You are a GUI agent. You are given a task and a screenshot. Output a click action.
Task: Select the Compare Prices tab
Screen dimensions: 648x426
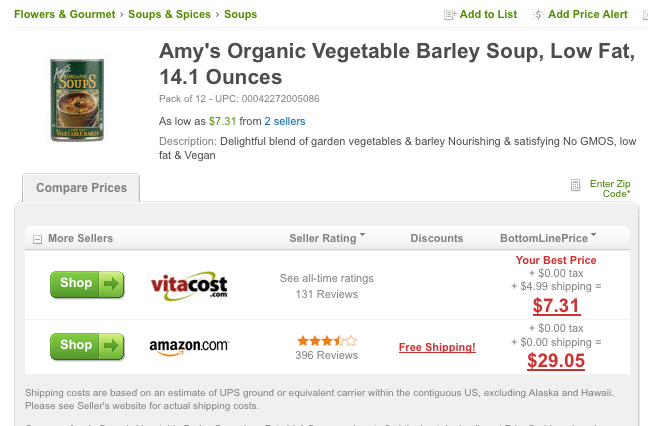coord(81,188)
